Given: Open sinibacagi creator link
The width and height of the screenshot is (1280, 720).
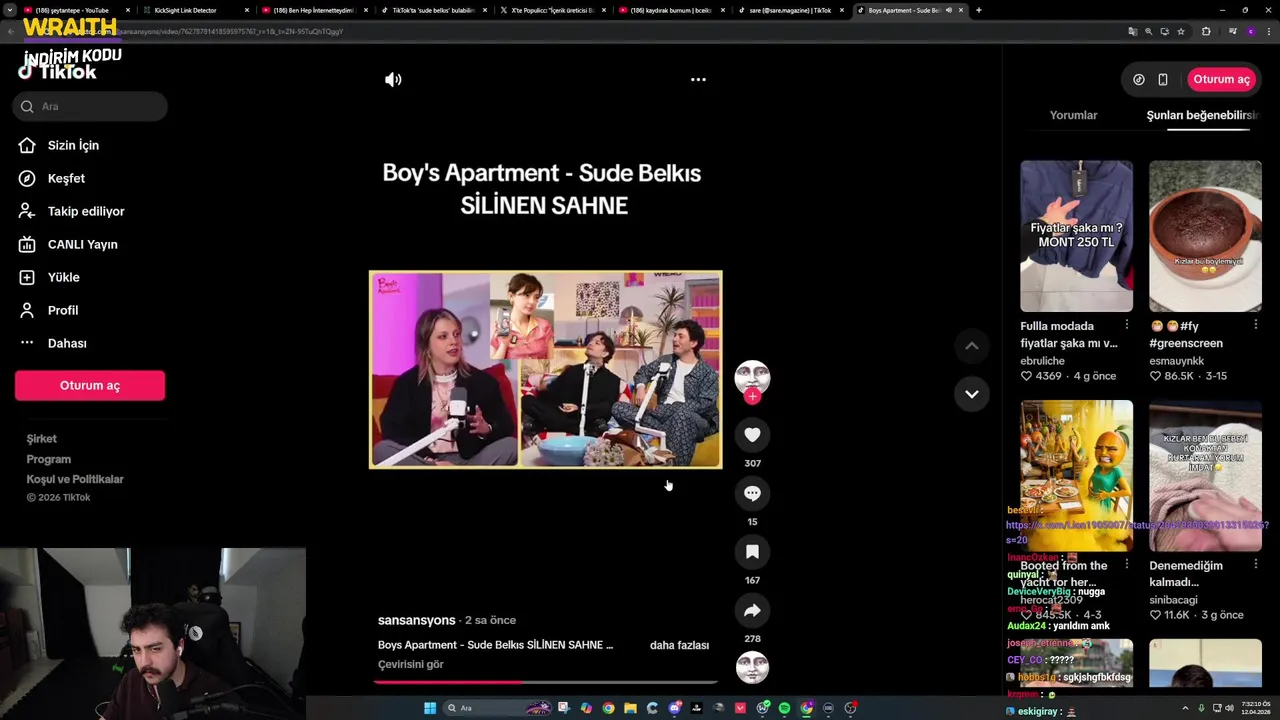Looking at the screenshot, I should click(x=1173, y=600).
